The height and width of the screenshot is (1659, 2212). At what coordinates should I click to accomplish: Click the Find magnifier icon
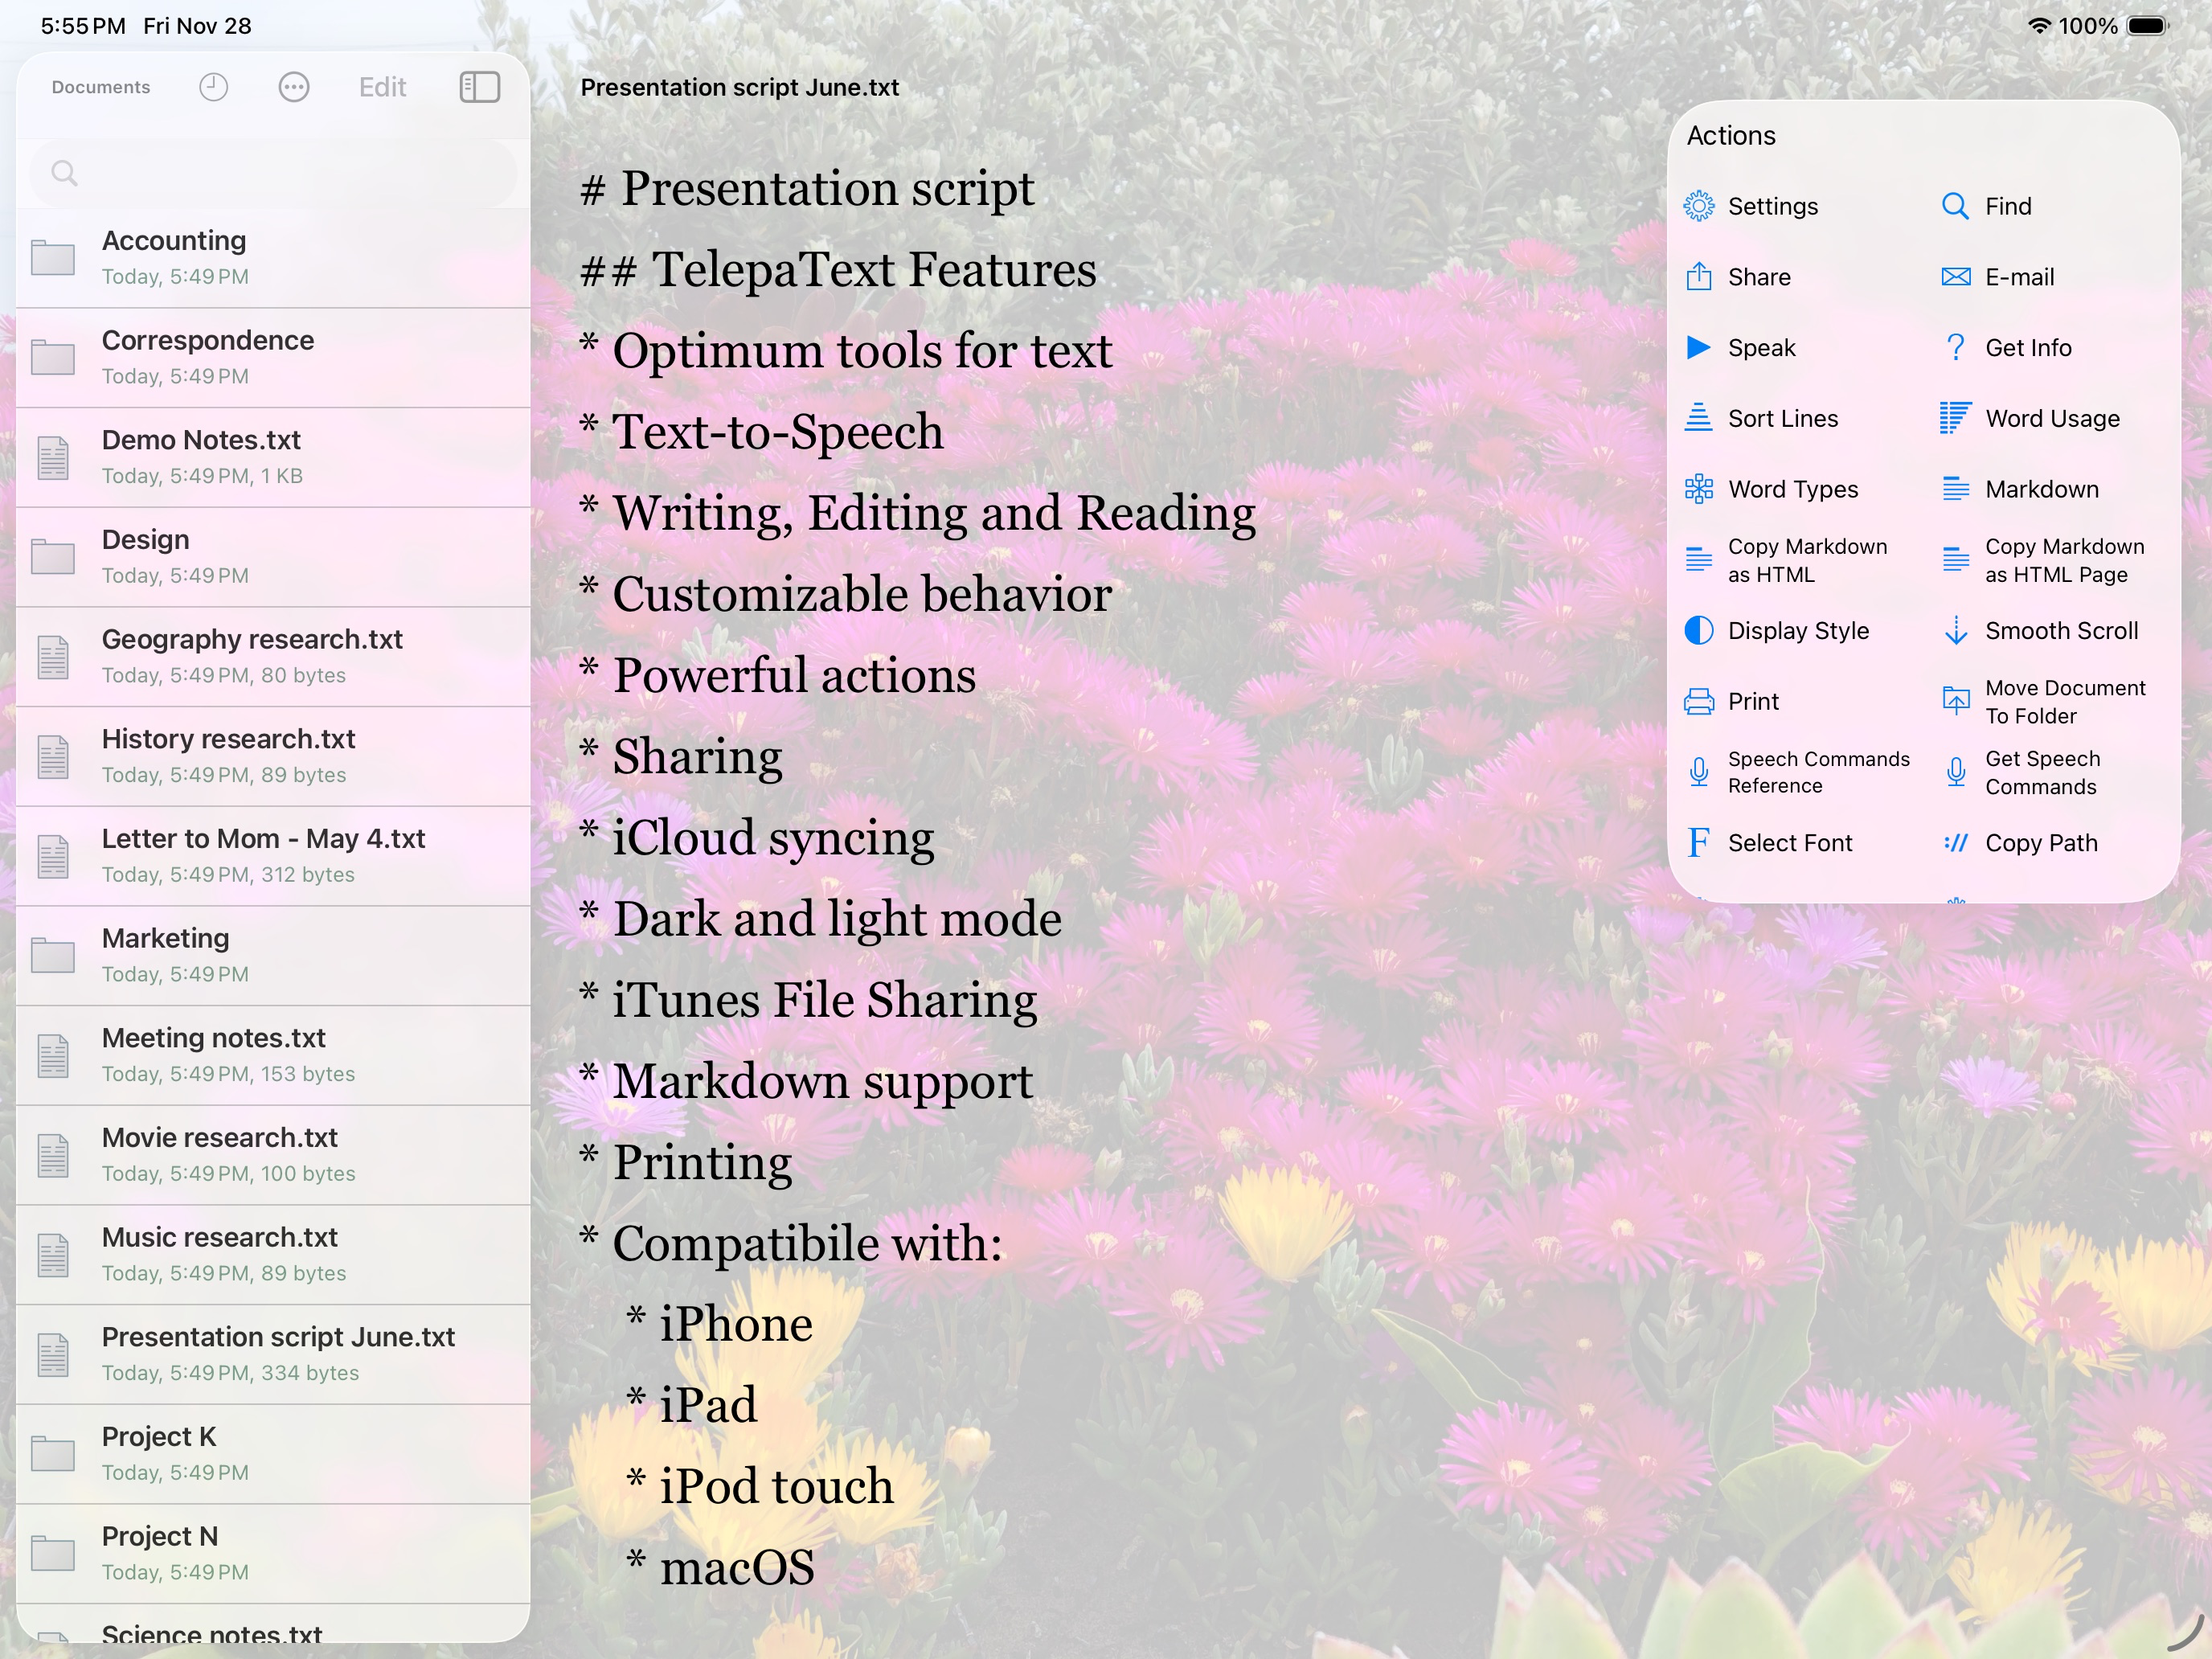(1955, 206)
